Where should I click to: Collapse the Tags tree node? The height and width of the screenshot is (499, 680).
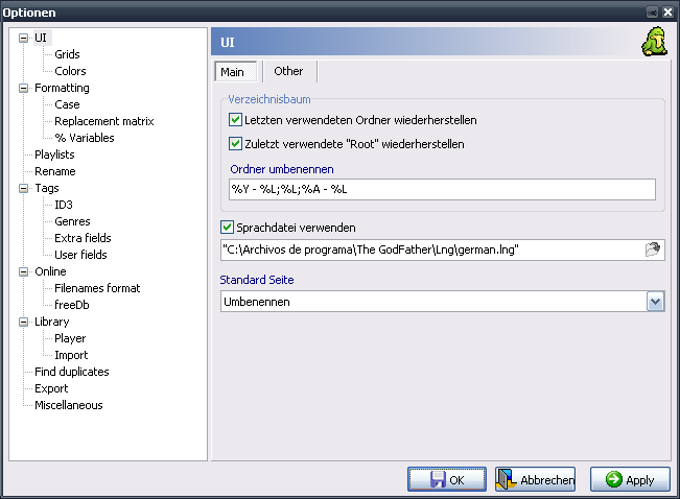pyautogui.click(x=23, y=188)
